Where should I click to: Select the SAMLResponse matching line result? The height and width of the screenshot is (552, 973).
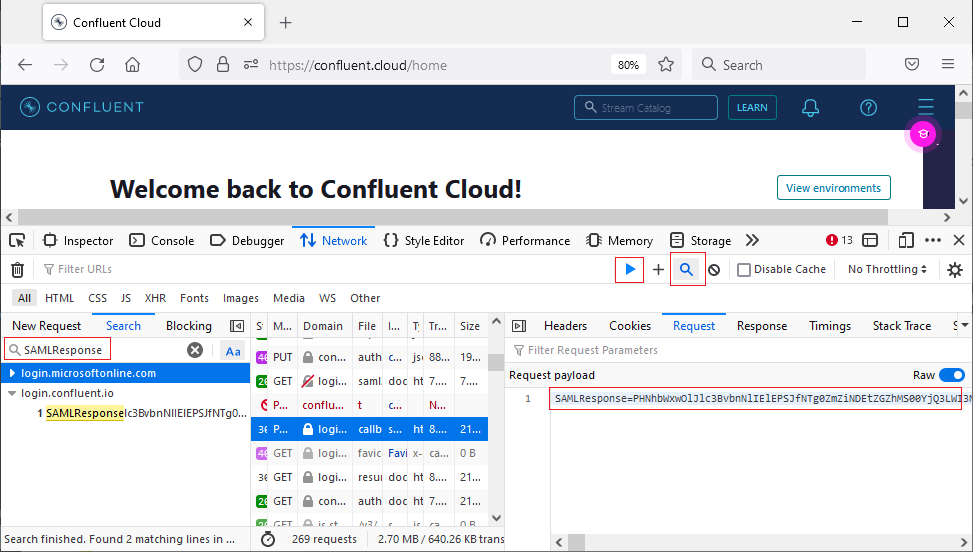(x=141, y=413)
